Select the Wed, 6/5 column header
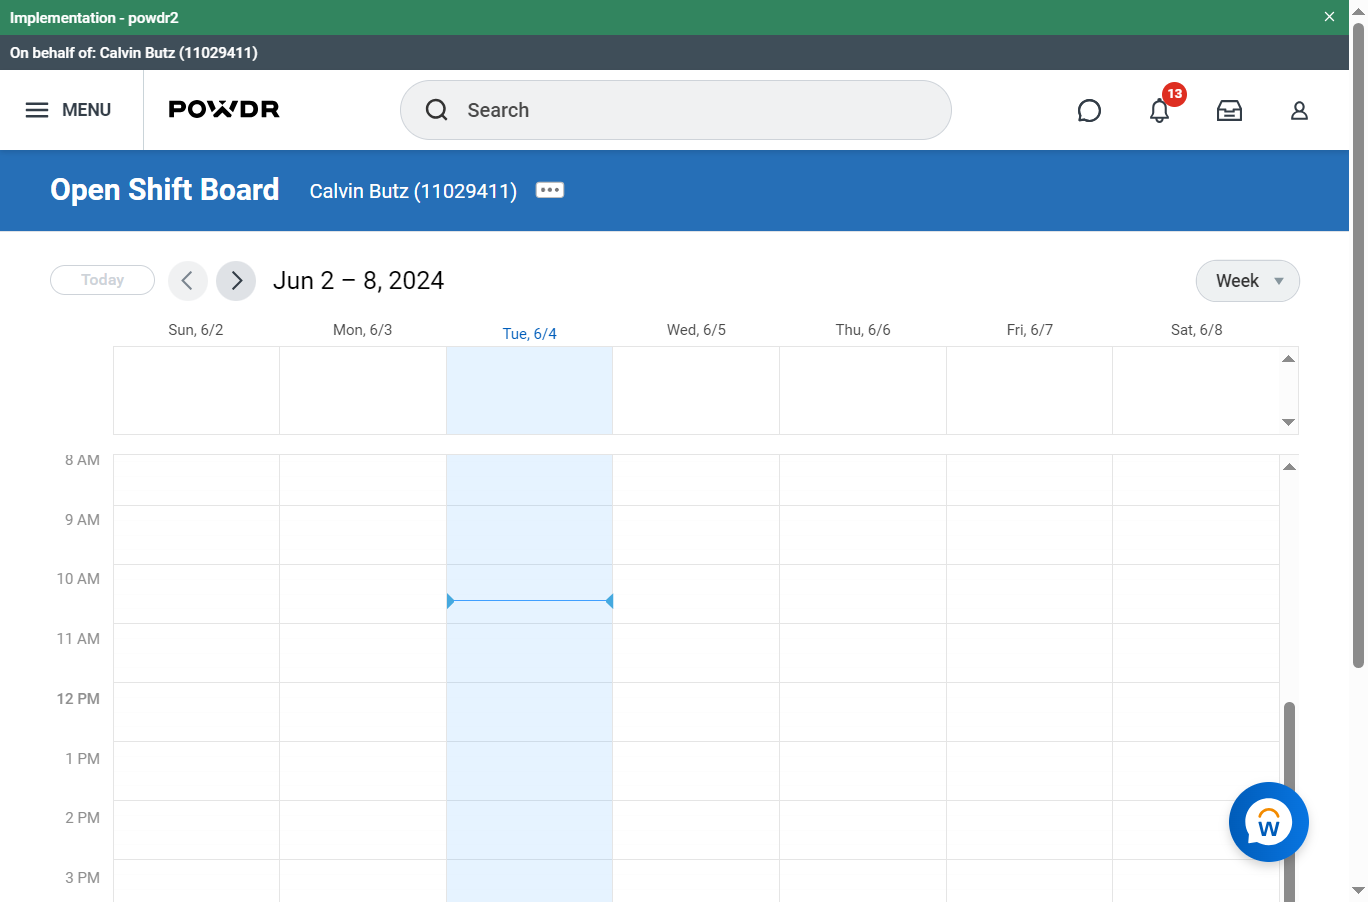Image resolution: width=1368 pixels, height=902 pixels. click(697, 330)
